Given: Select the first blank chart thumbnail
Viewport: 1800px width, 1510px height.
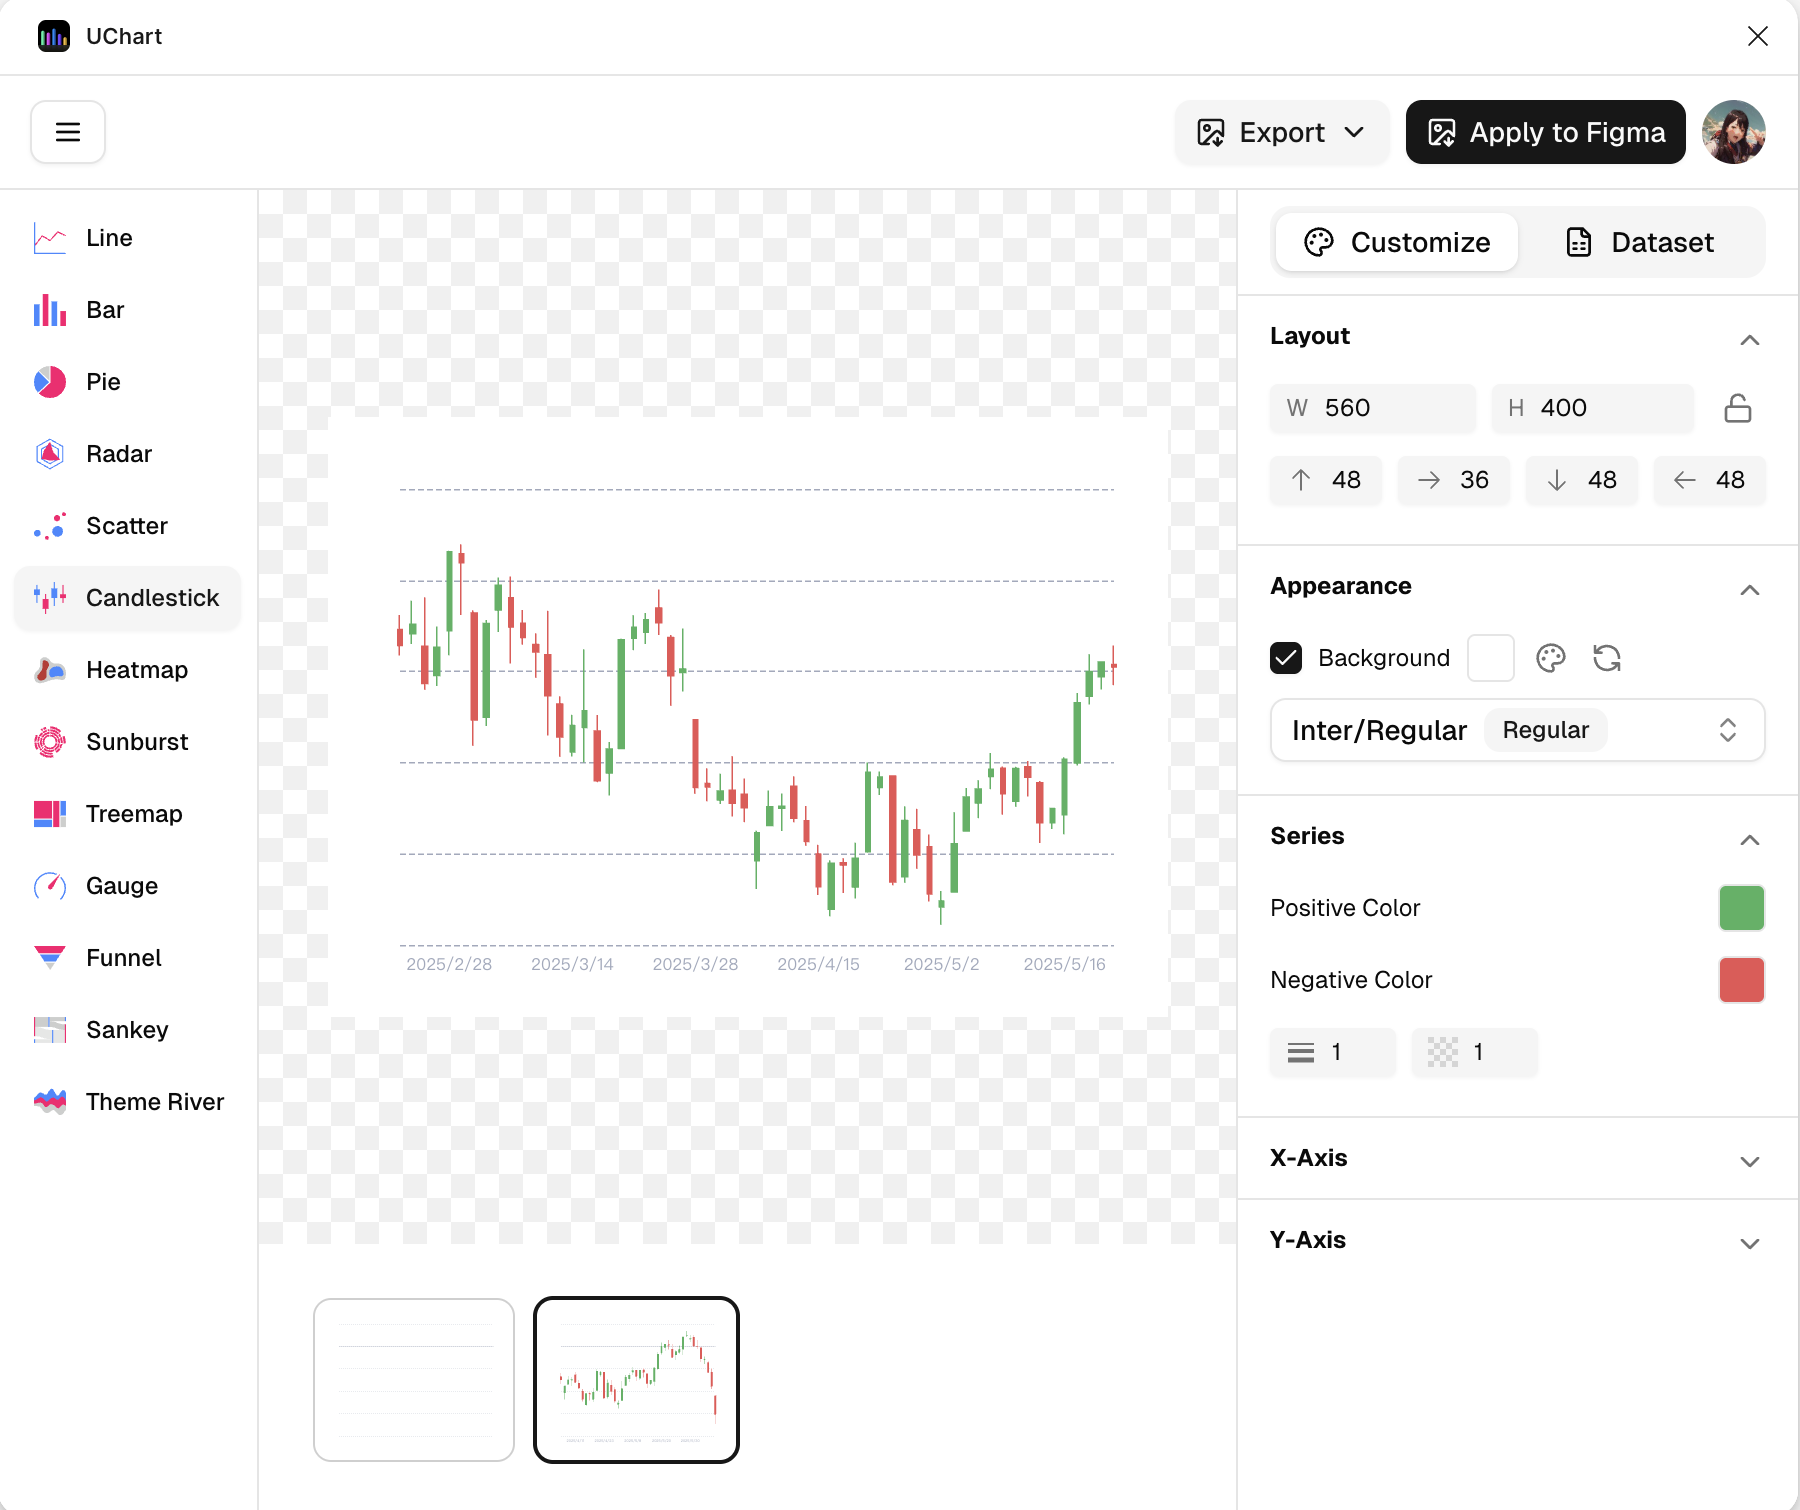Looking at the screenshot, I should [x=414, y=1380].
